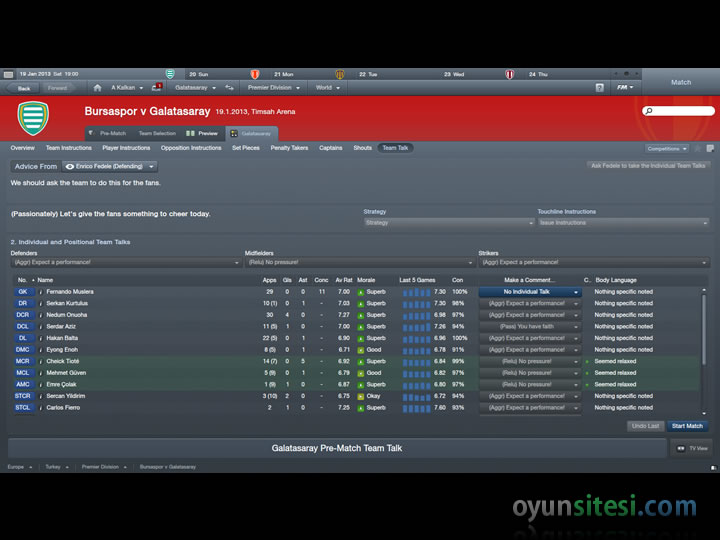Open comment dropdown for Serdar Aziz
This screenshot has width=720, height=540.
pos(530,326)
